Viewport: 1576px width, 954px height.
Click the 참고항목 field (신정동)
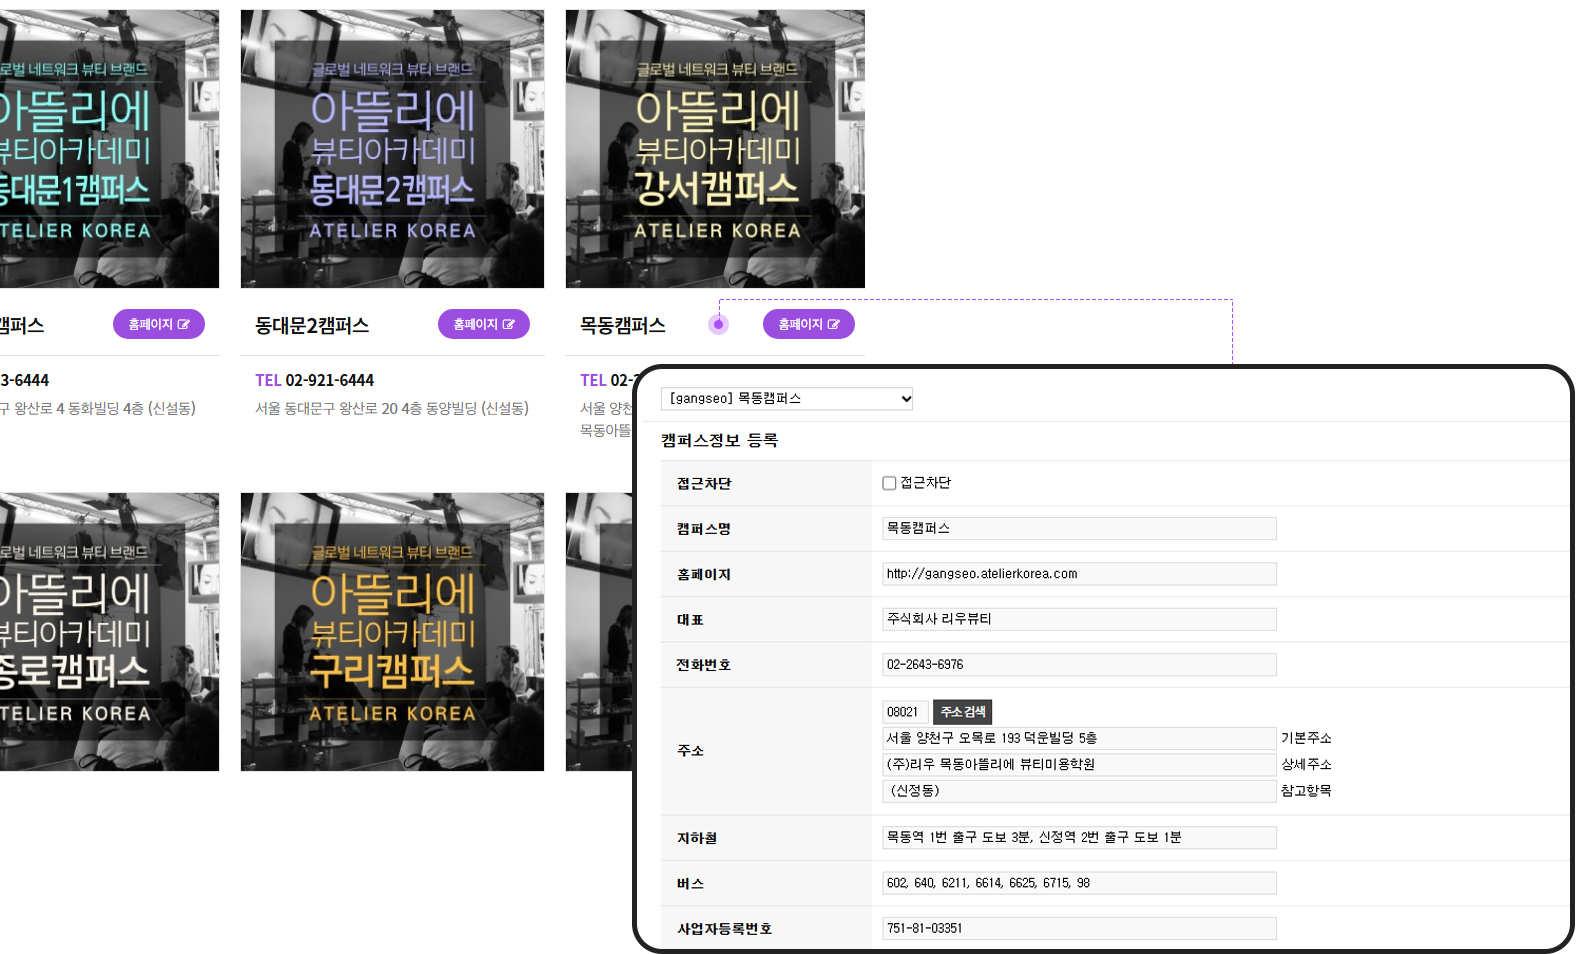(1079, 790)
